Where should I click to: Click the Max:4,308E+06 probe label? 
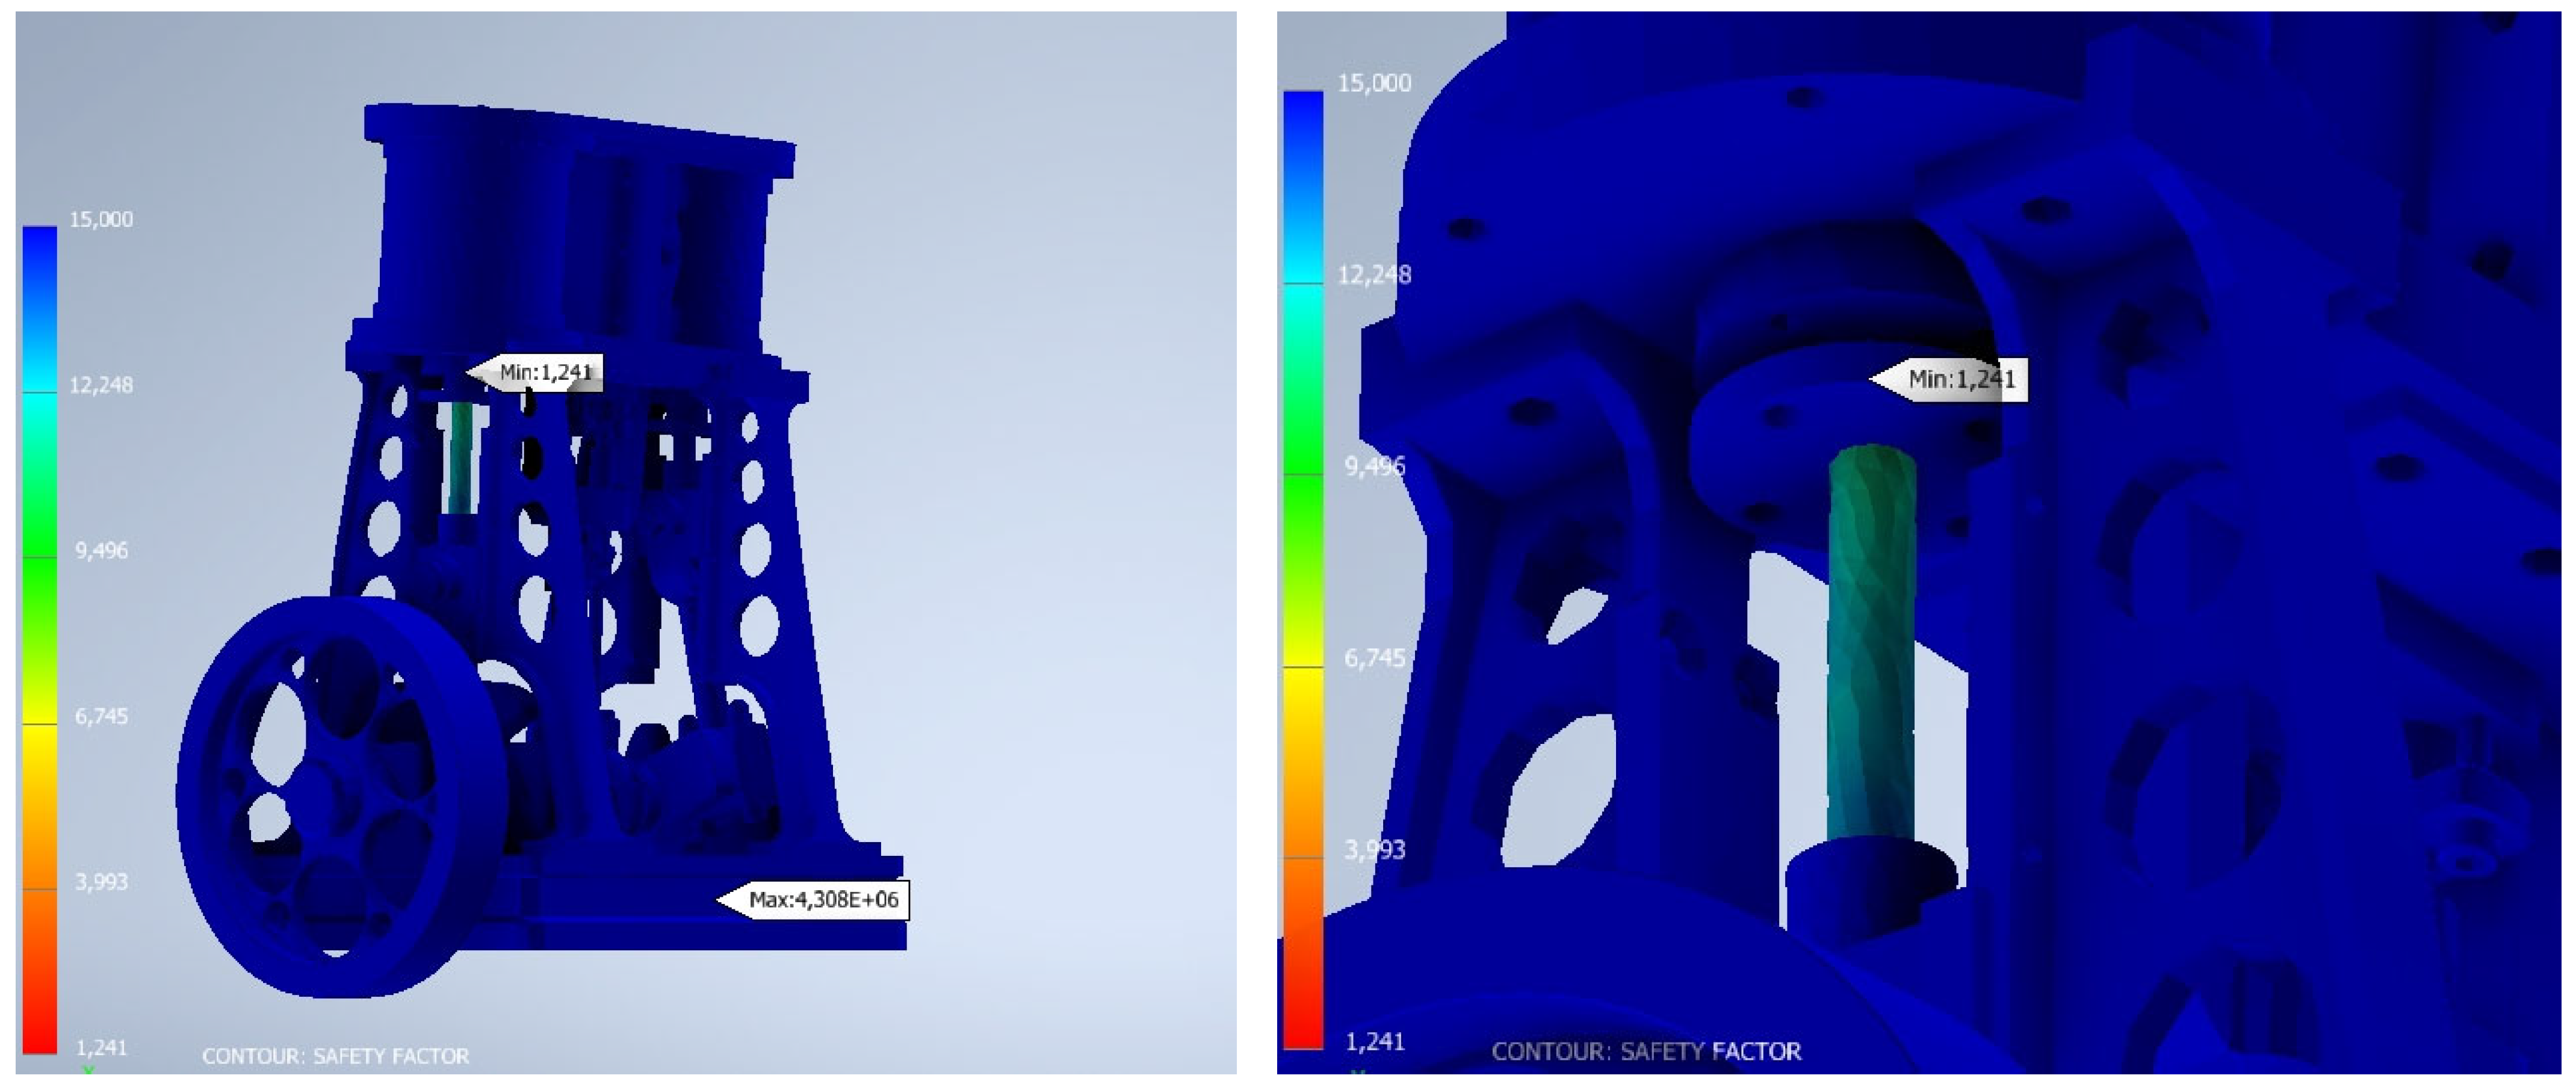click(x=823, y=900)
